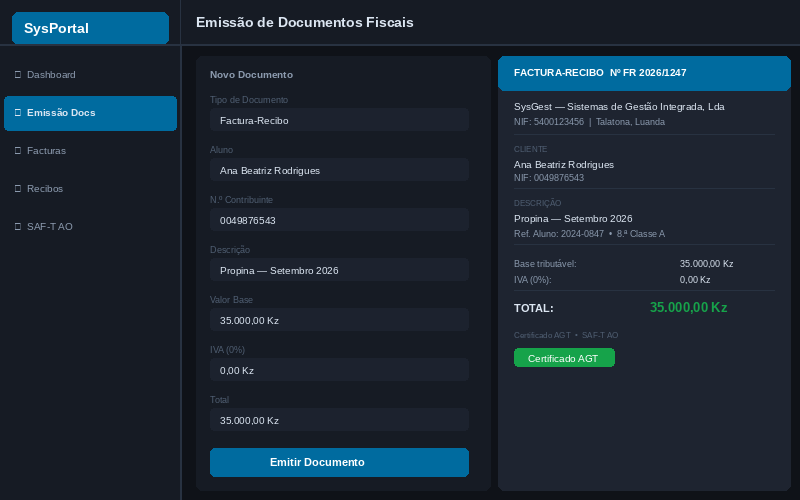Click client name in invoice preview
800x500 pixels.
[x=564, y=165]
